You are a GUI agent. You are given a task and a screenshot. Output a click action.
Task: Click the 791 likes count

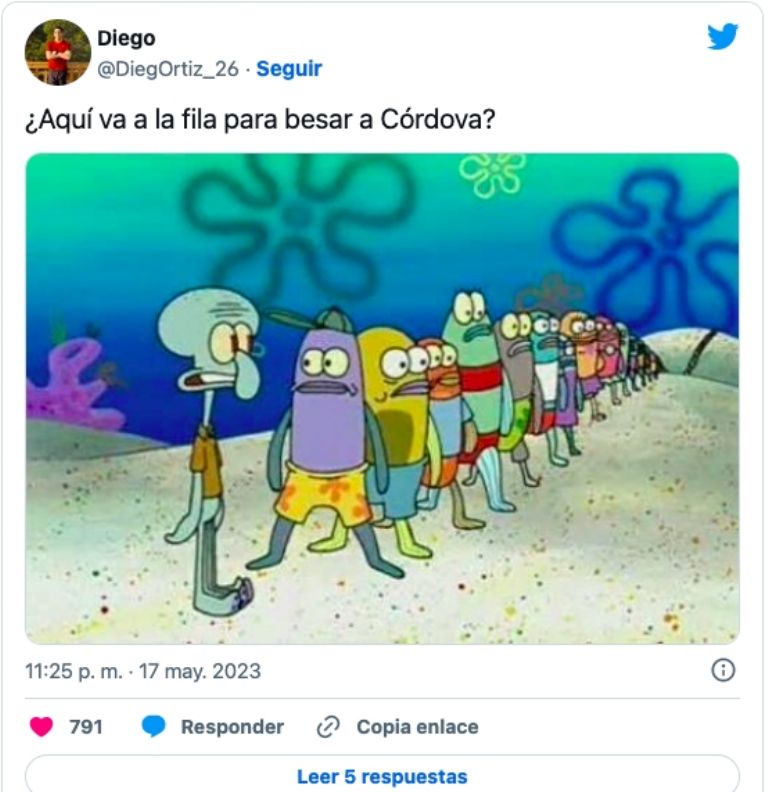click(86, 727)
